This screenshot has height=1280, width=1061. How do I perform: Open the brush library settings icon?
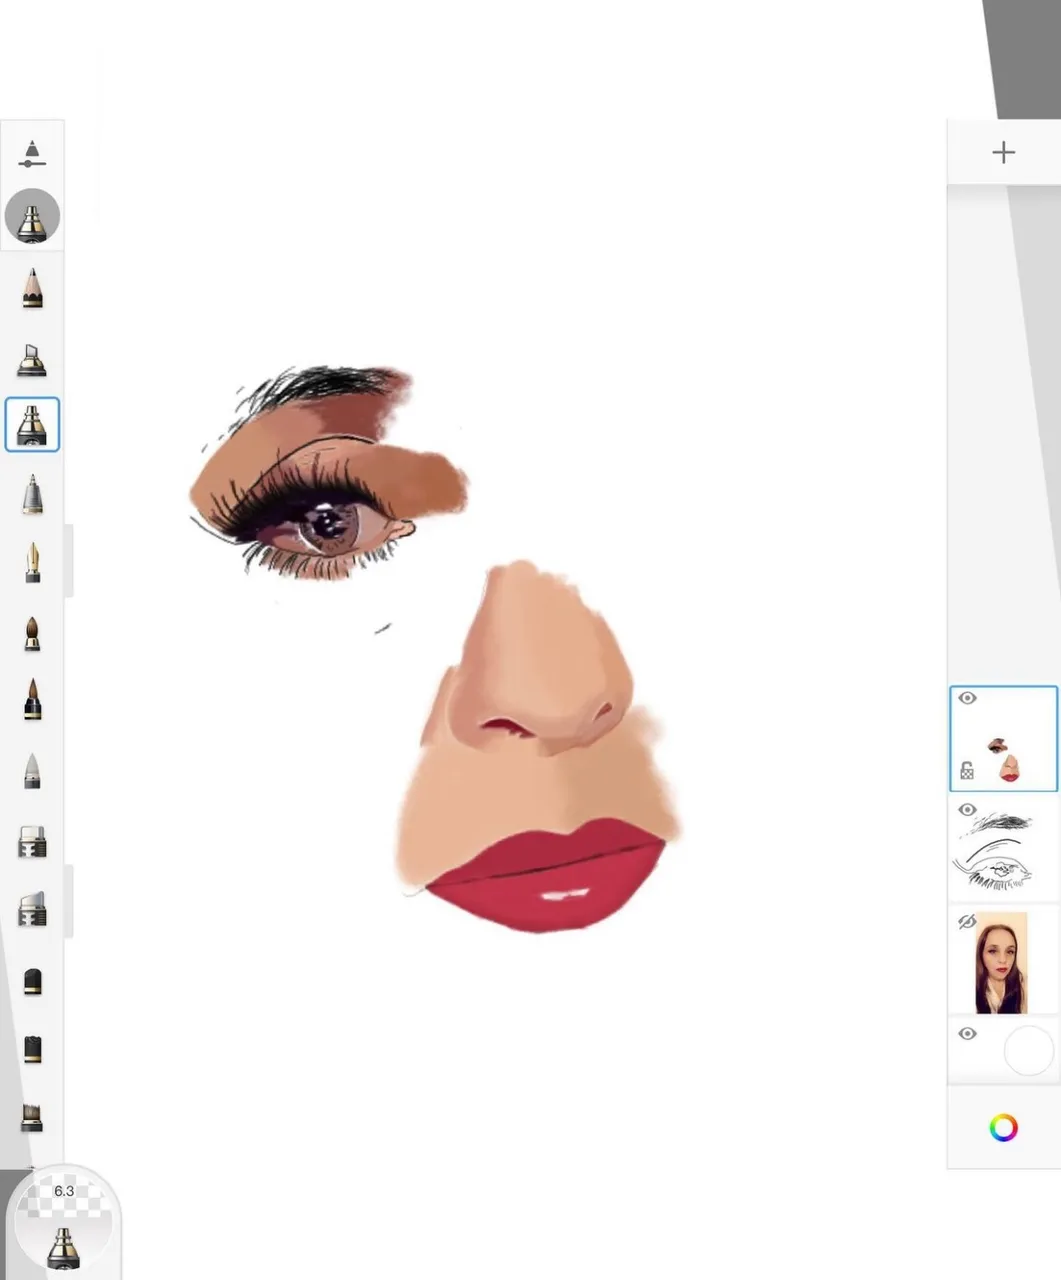tap(32, 153)
